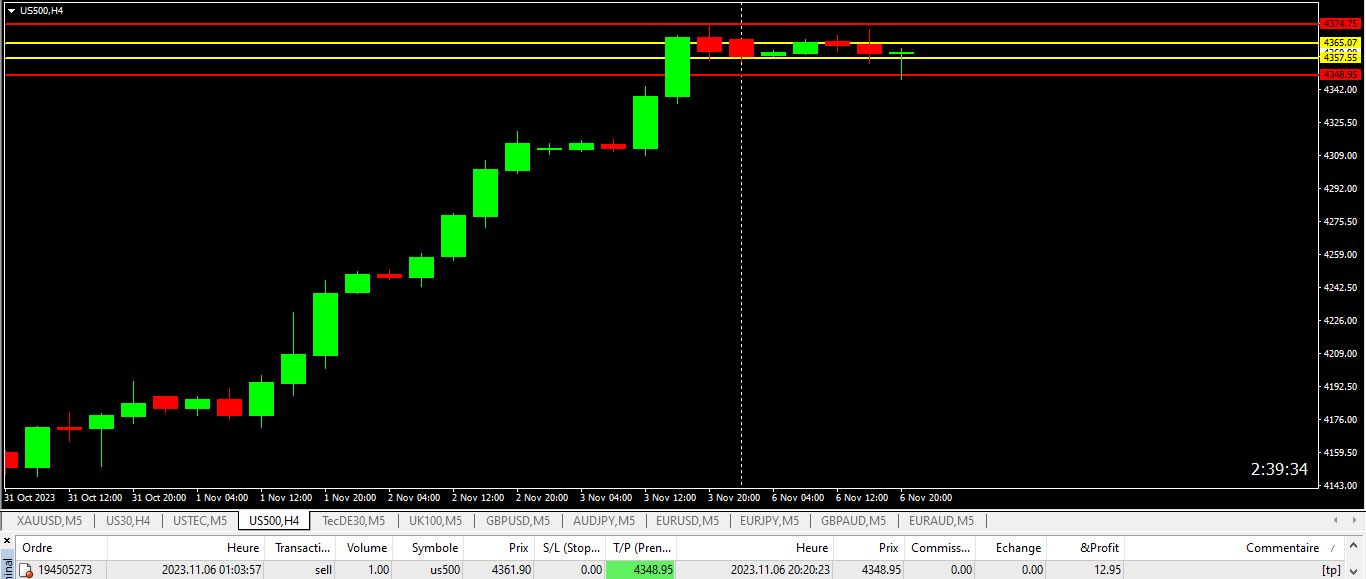This screenshot has height=579, width=1366.
Task: Open the USTEC,M5 chart tab
Action: pos(200,521)
